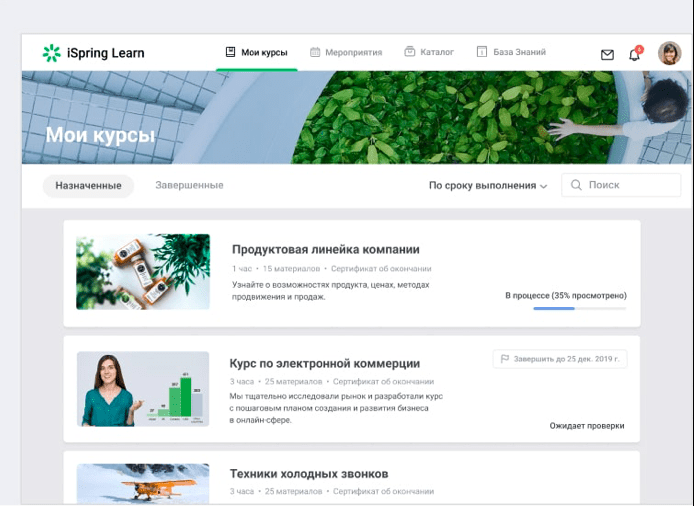Open the Курс по электронной коммерции title

[x=324, y=363]
